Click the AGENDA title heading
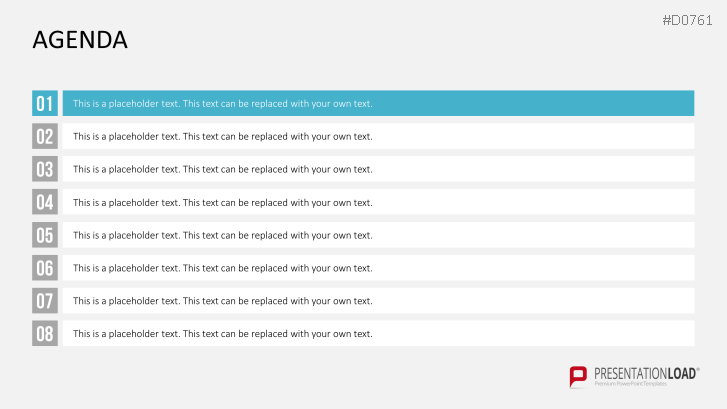This screenshot has width=727, height=409. pyautogui.click(x=80, y=40)
